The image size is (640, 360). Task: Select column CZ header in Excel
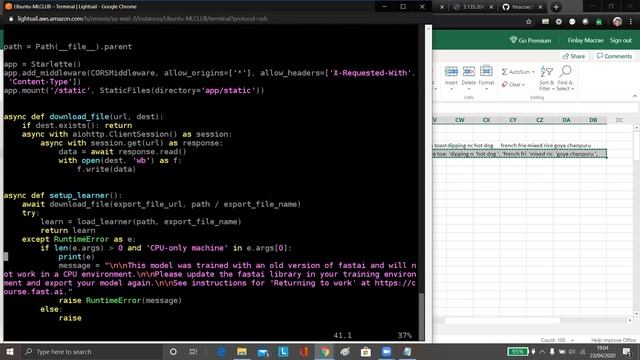(540, 120)
